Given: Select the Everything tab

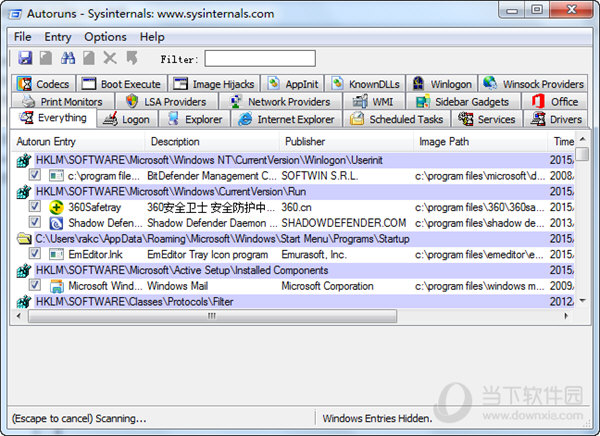Looking at the screenshot, I should click(53, 118).
